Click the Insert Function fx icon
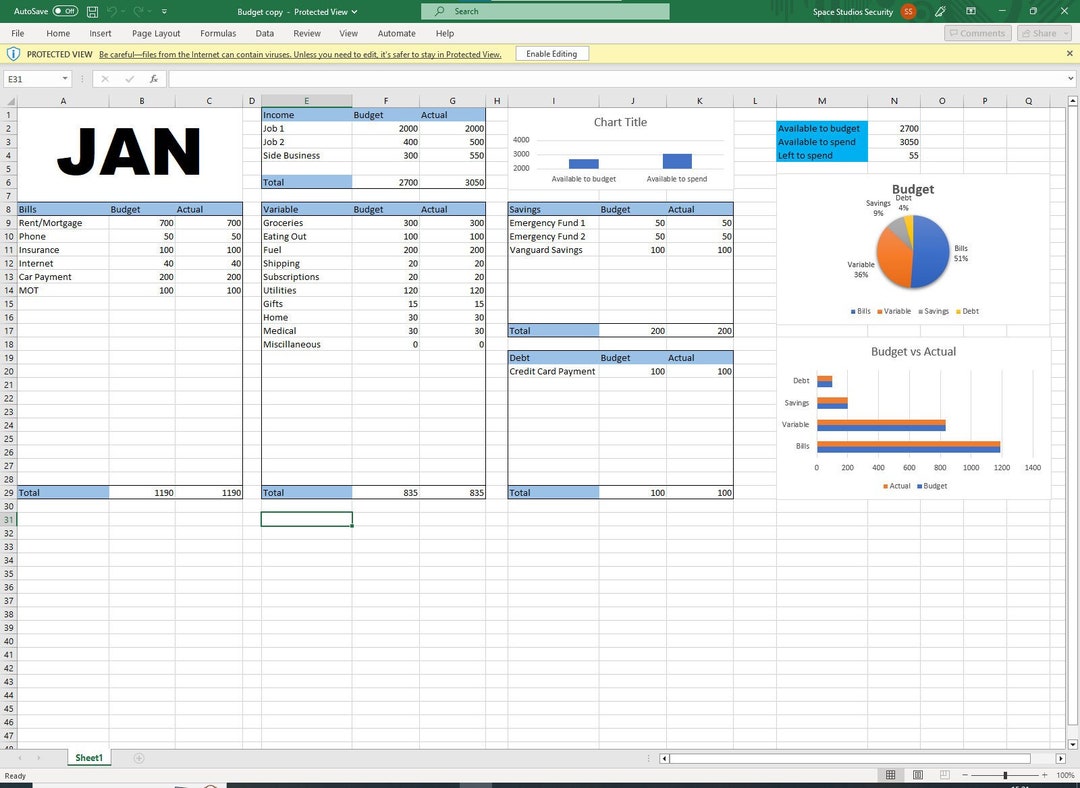 pyautogui.click(x=154, y=79)
